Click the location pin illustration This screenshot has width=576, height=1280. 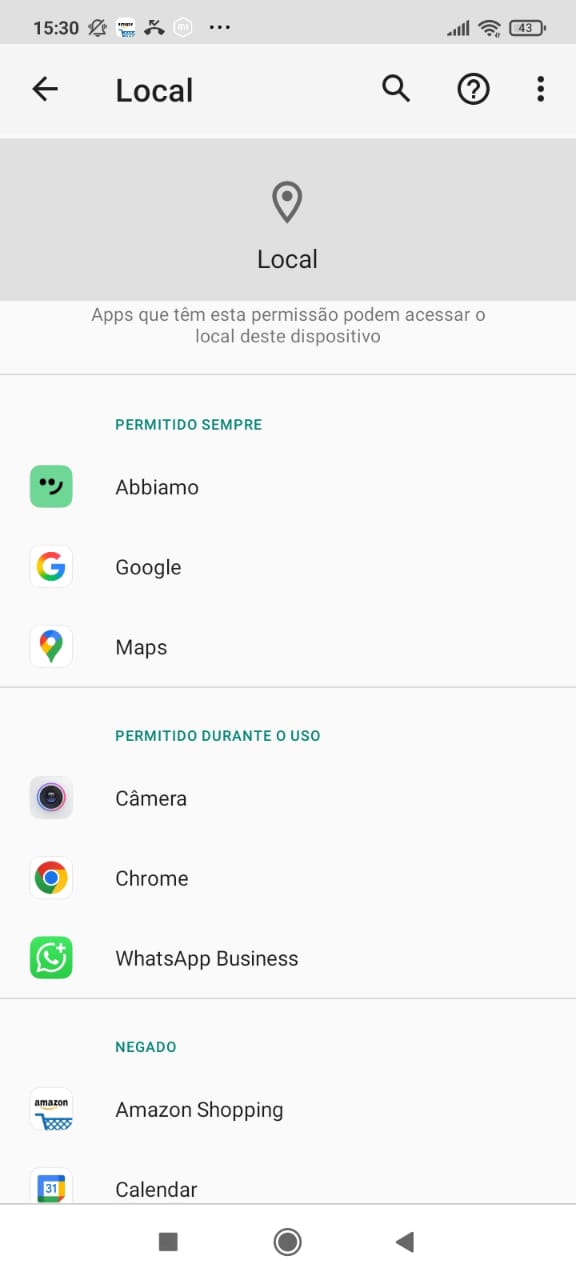click(287, 201)
